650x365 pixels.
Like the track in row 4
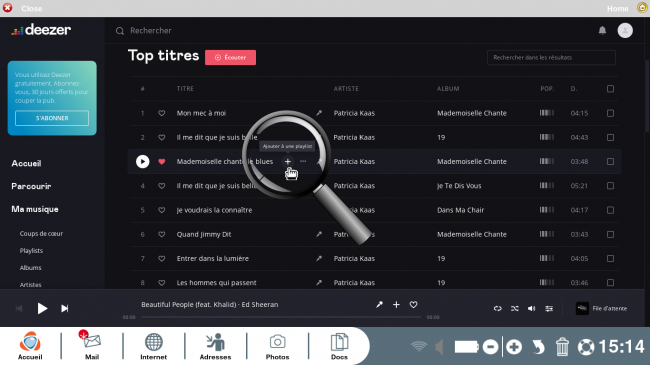(x=162, y=186)
